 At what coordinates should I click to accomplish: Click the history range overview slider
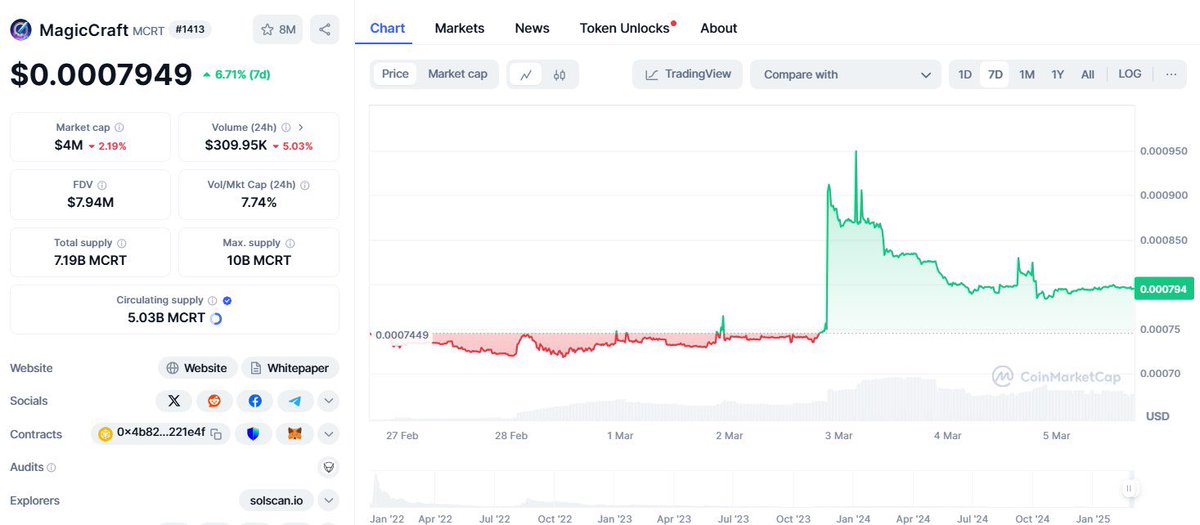click(754, 489)
